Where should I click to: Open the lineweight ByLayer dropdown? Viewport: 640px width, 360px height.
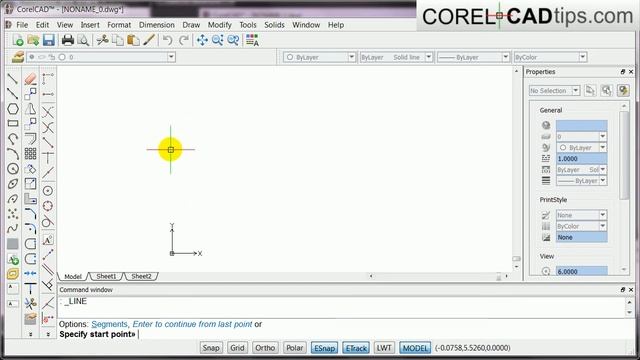505,57
